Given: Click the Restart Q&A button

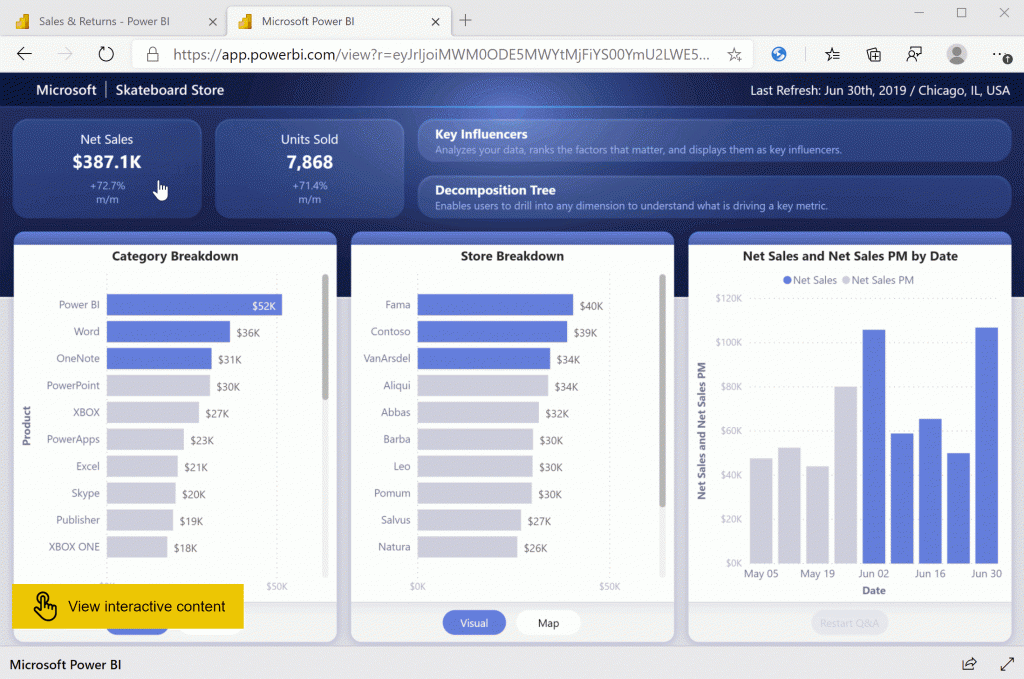Looking at the screenshot, I should pos(849,623).
